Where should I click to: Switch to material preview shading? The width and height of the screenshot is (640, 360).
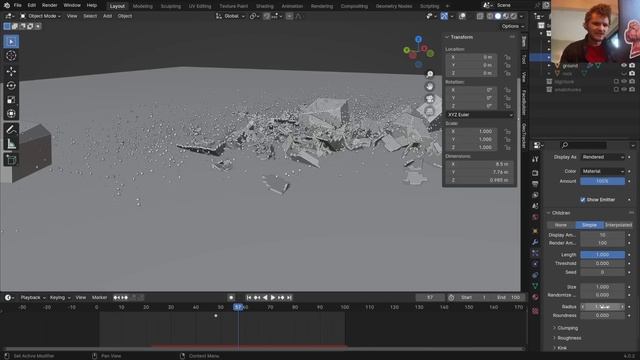pyautogui.click(x=506, y=16)
